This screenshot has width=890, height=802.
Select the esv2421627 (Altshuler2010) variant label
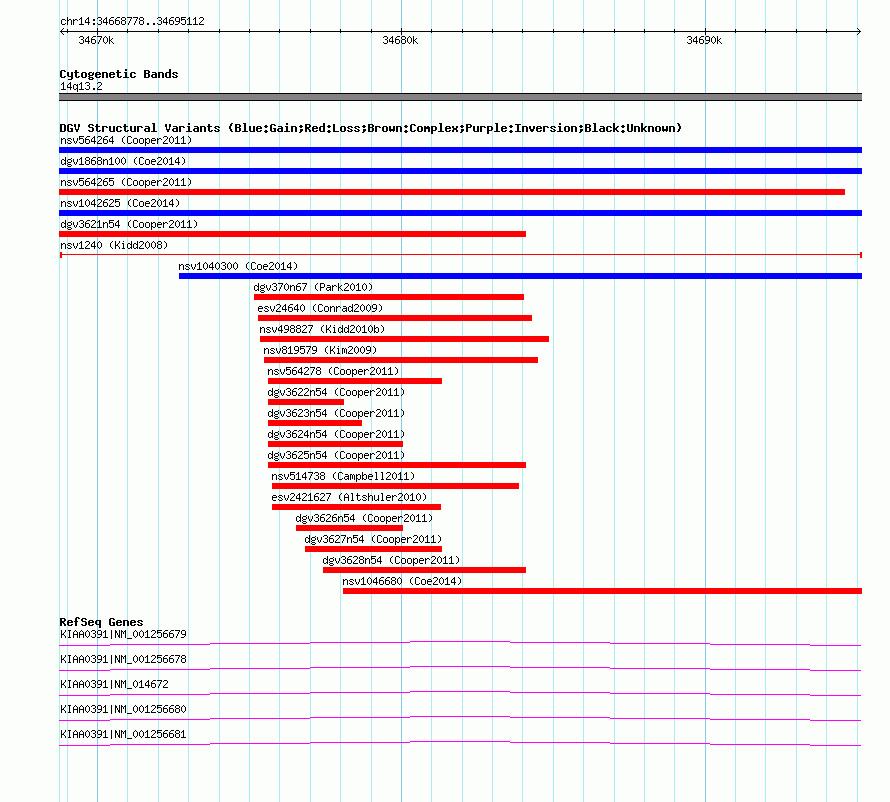349,497
